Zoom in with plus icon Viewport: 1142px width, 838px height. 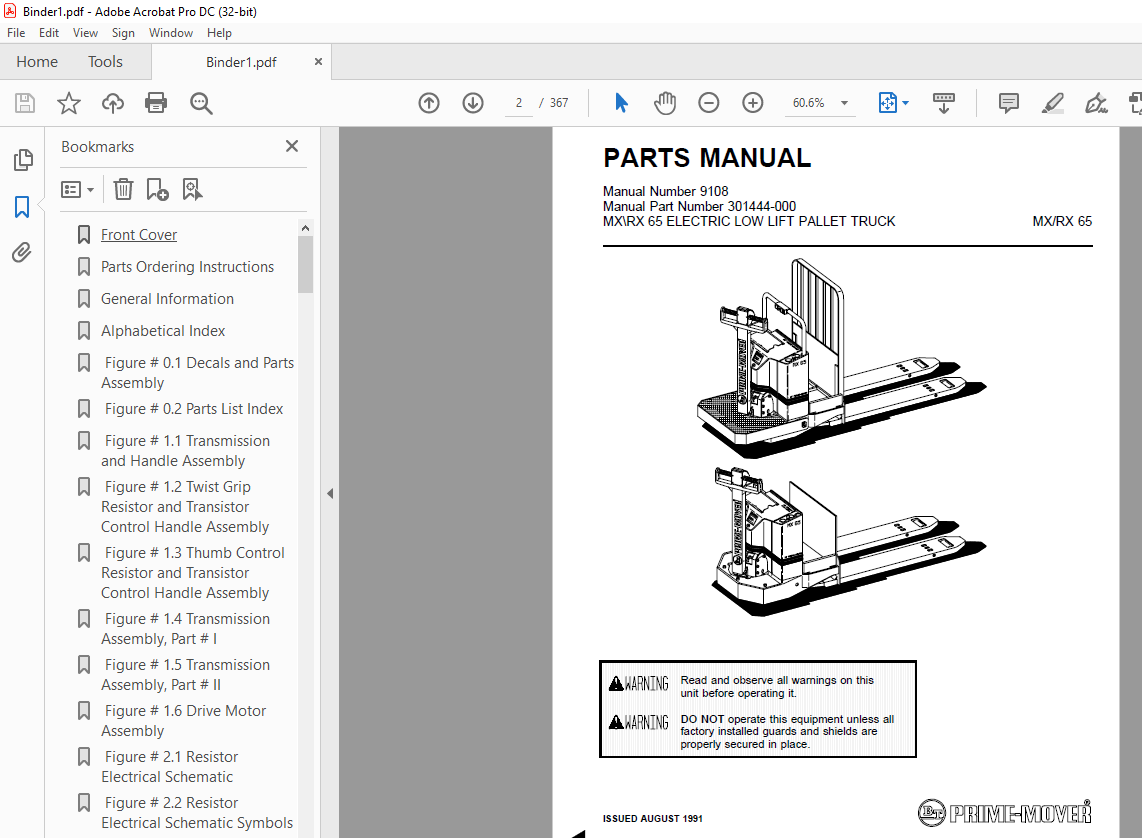752,103
